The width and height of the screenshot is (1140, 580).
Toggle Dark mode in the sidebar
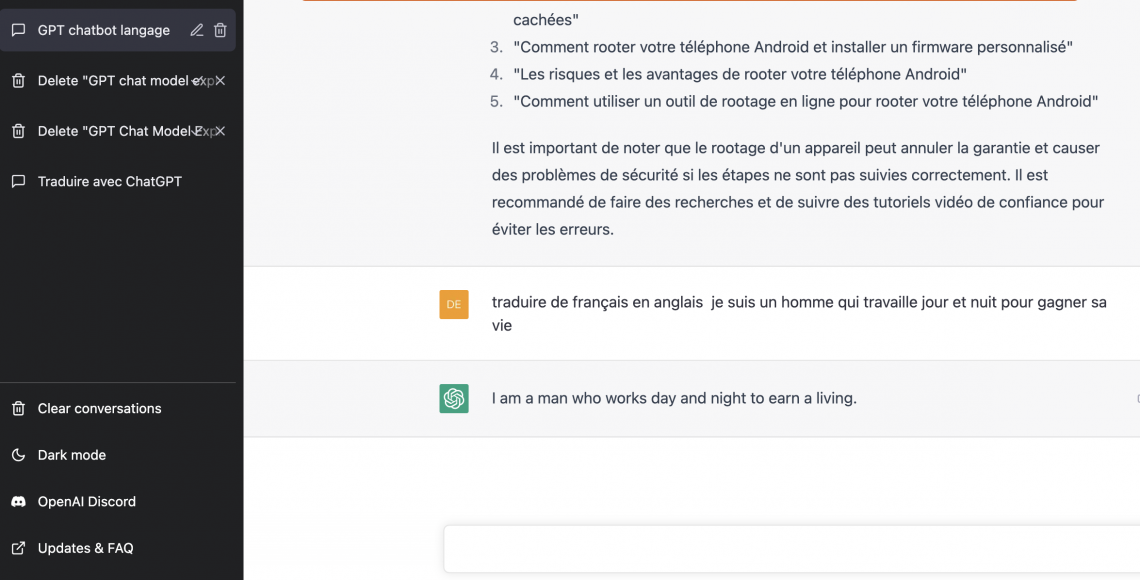click(x=118, y=455)
